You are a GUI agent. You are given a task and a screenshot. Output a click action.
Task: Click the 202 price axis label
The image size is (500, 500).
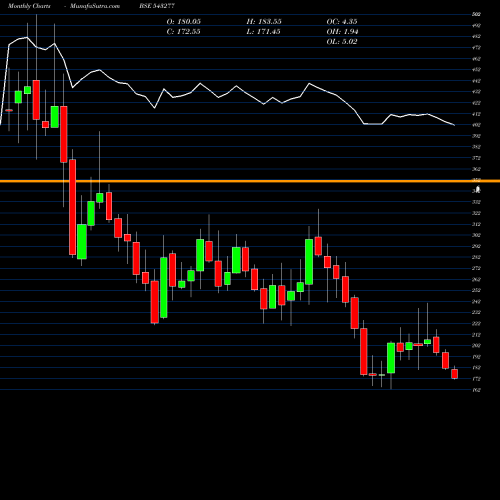[x=476, y=346]
